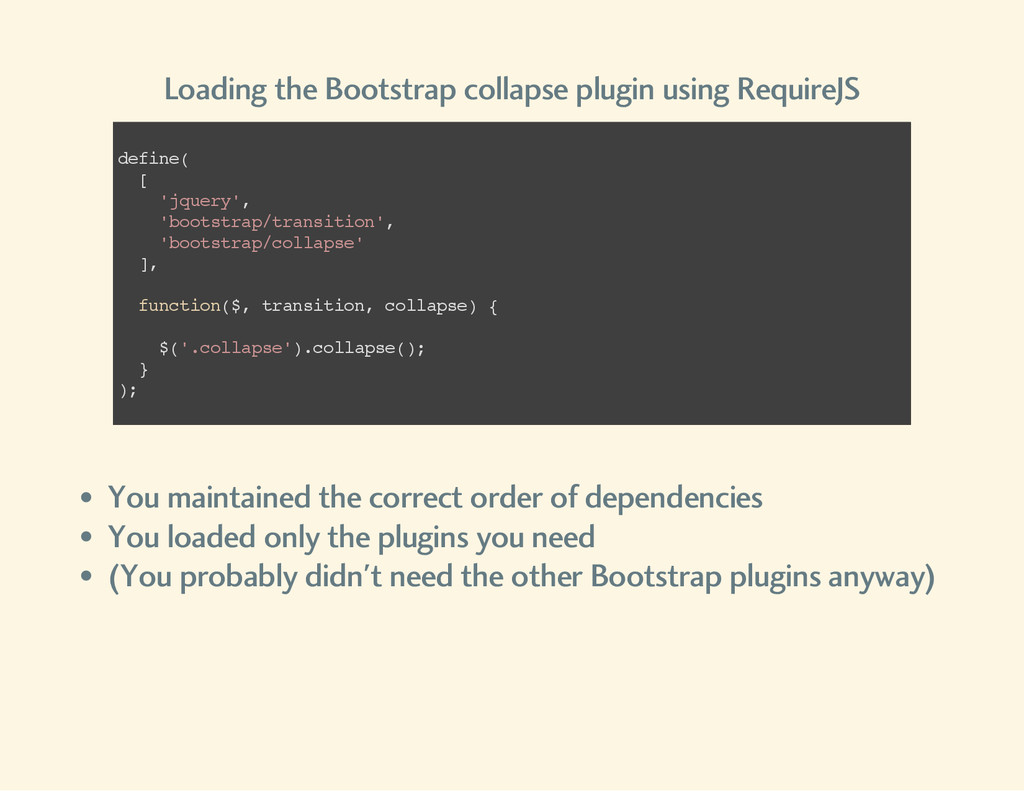This screenshot has height=791, width=1024.
Task: Click the function($, transition, collapse) line
Action: (318, 306)
